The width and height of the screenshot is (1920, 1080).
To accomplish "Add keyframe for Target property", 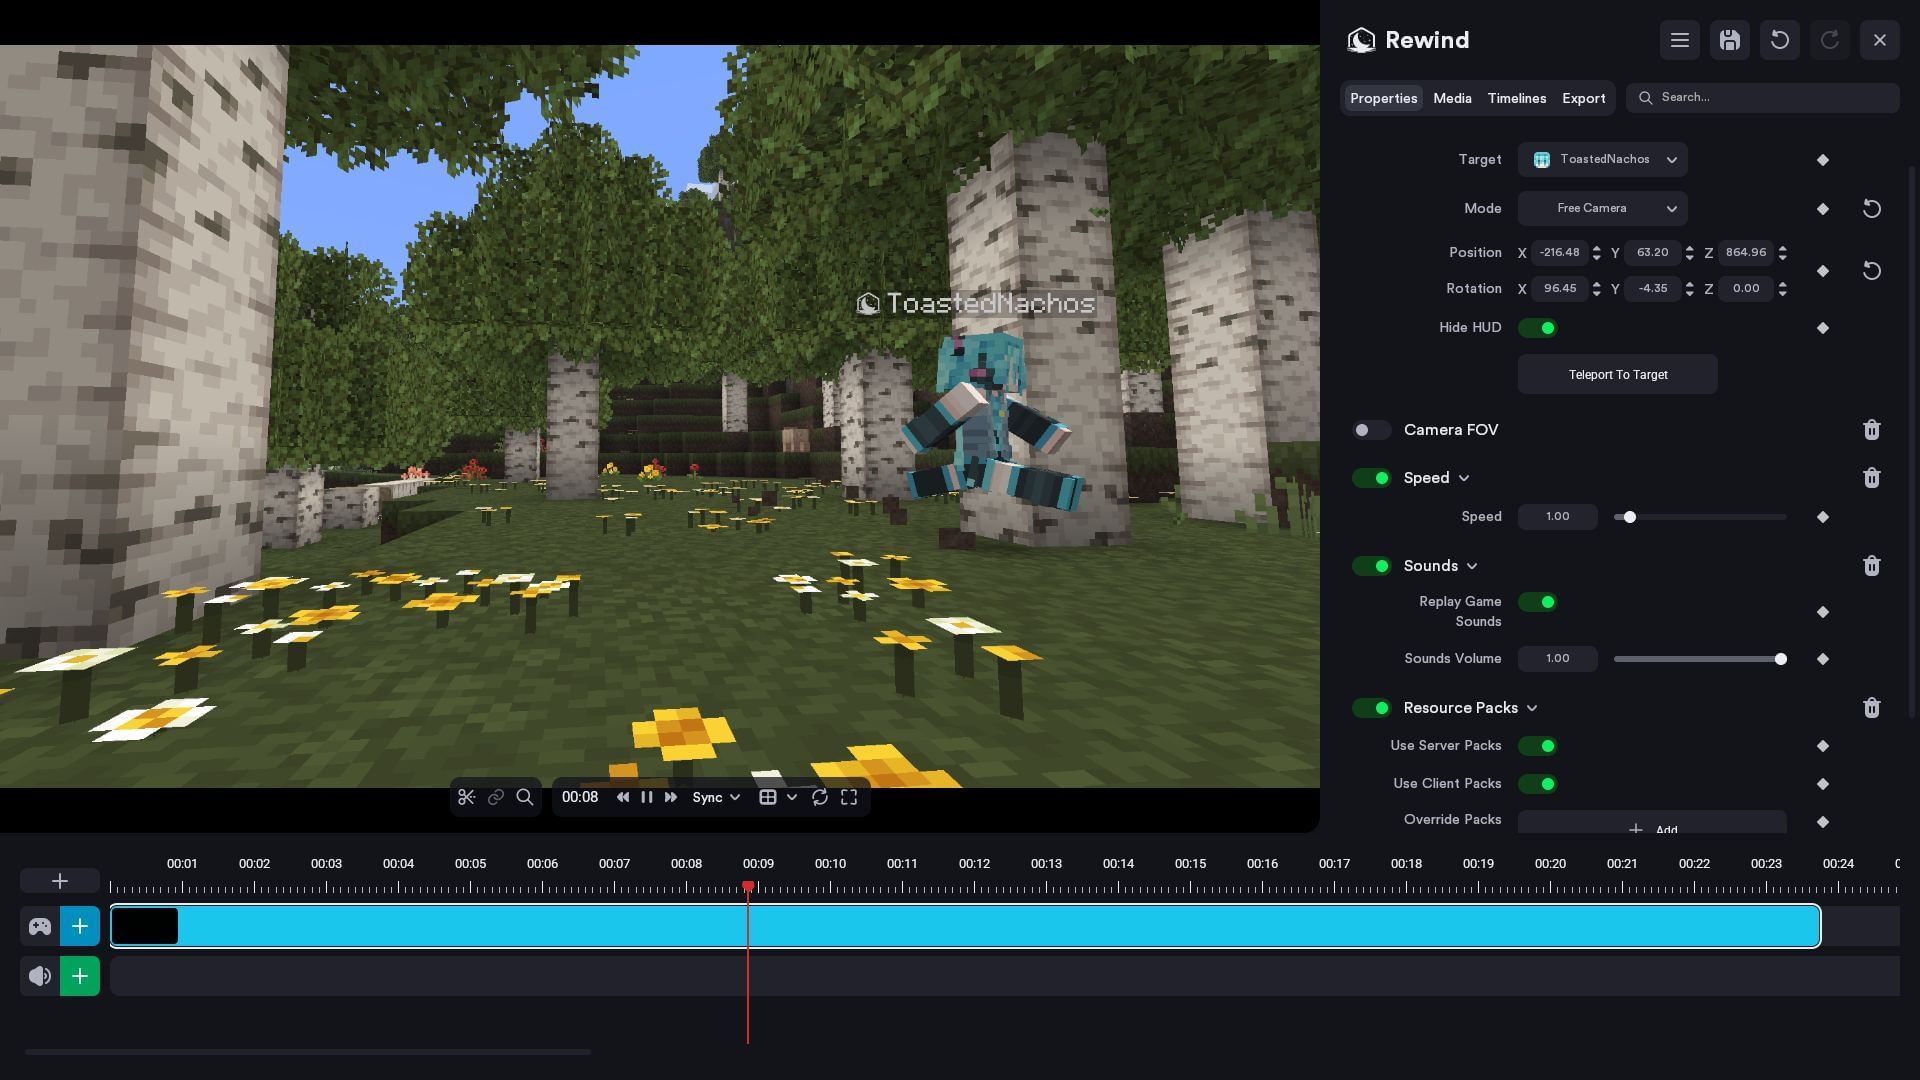I will (1823, 160).
